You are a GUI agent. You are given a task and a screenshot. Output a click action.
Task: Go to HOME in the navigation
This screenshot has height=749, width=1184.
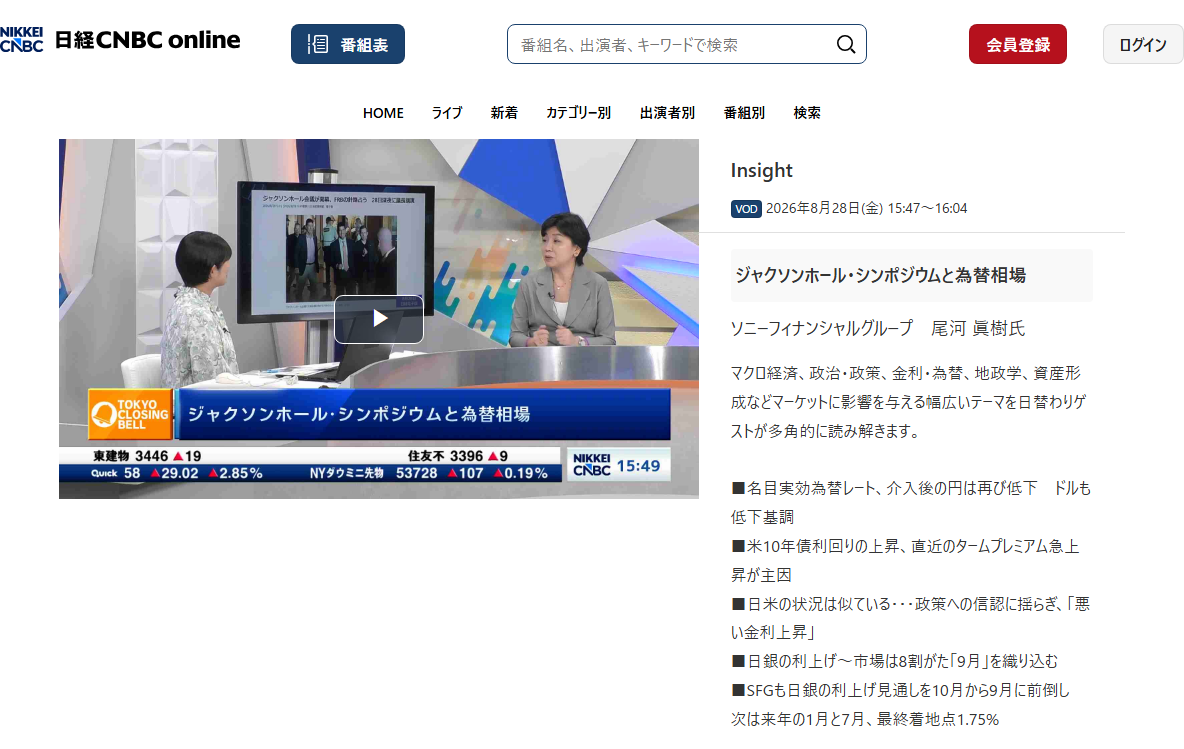[x=383, y=113]
